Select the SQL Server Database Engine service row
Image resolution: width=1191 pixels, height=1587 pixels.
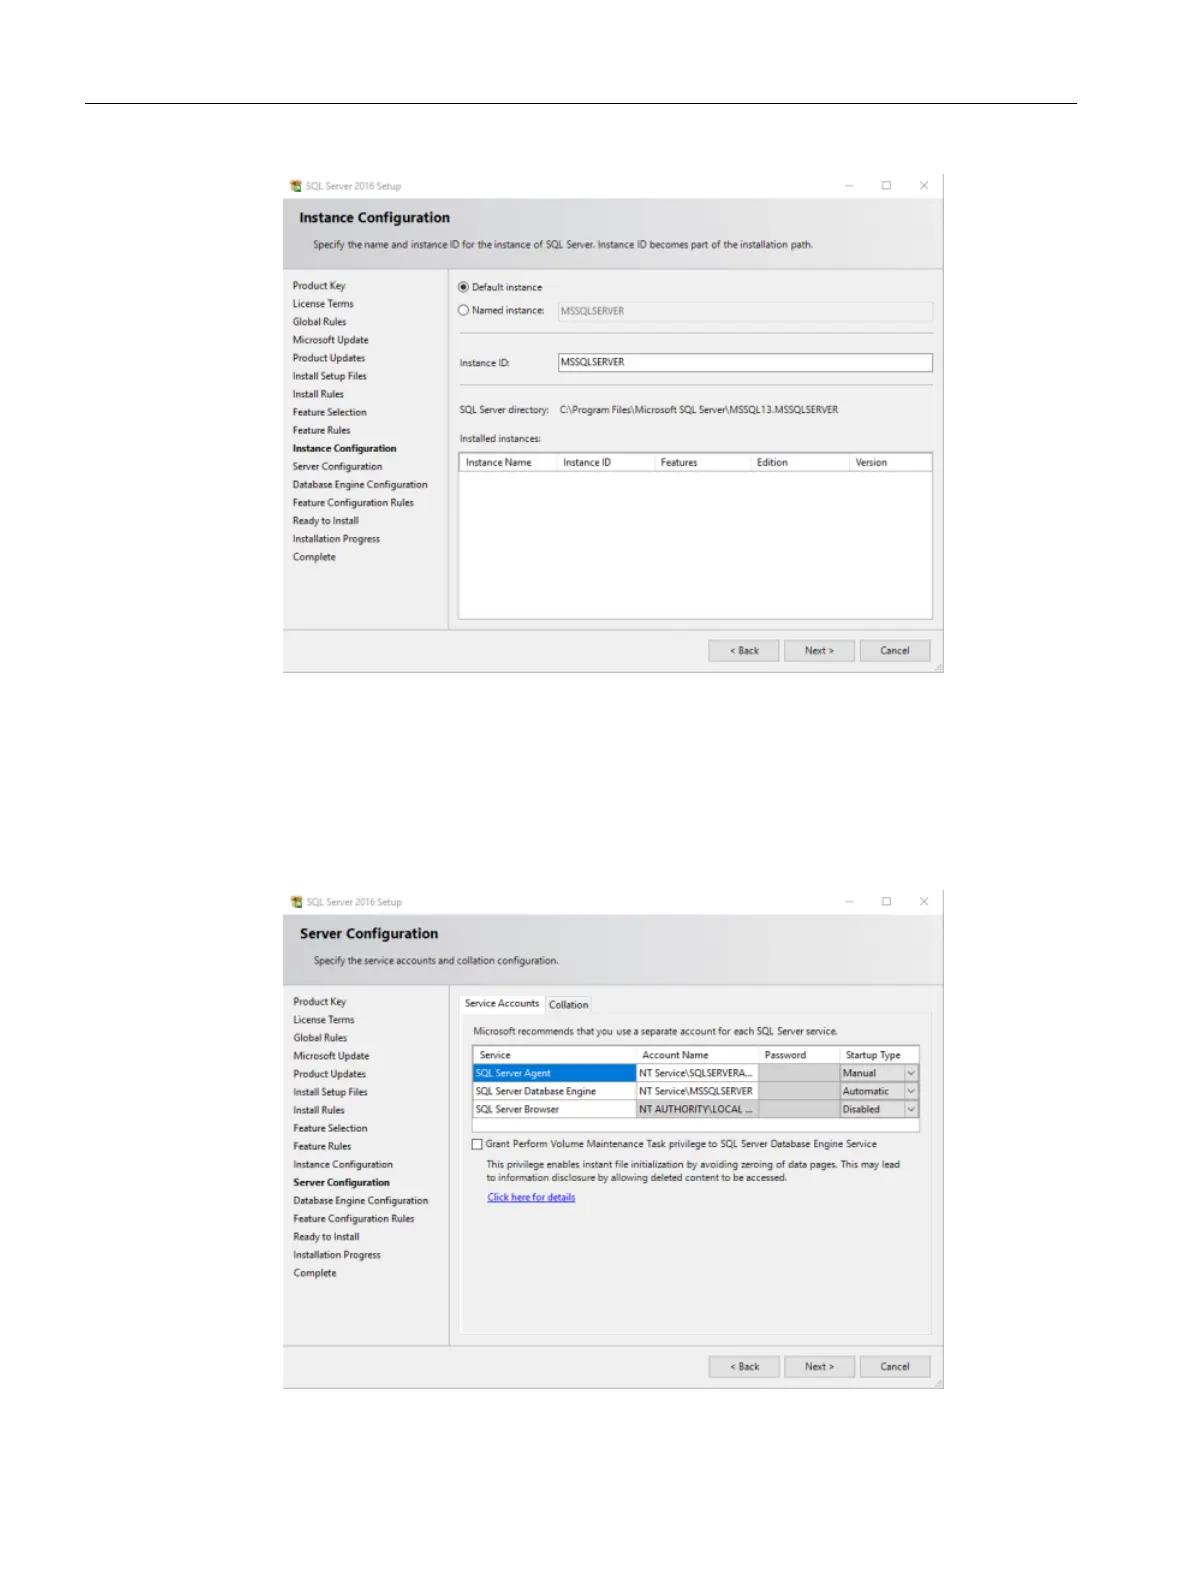[x=554, y=1091]
